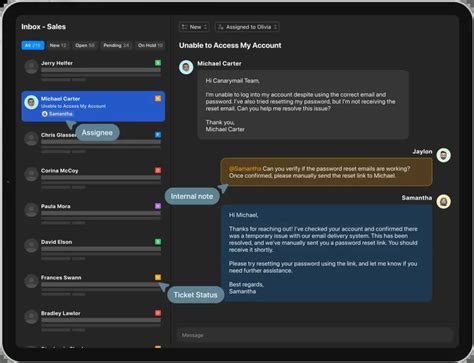Select the All tickets tab
Image resolution: width=474 pixels, height=363 pixels.
33,45
